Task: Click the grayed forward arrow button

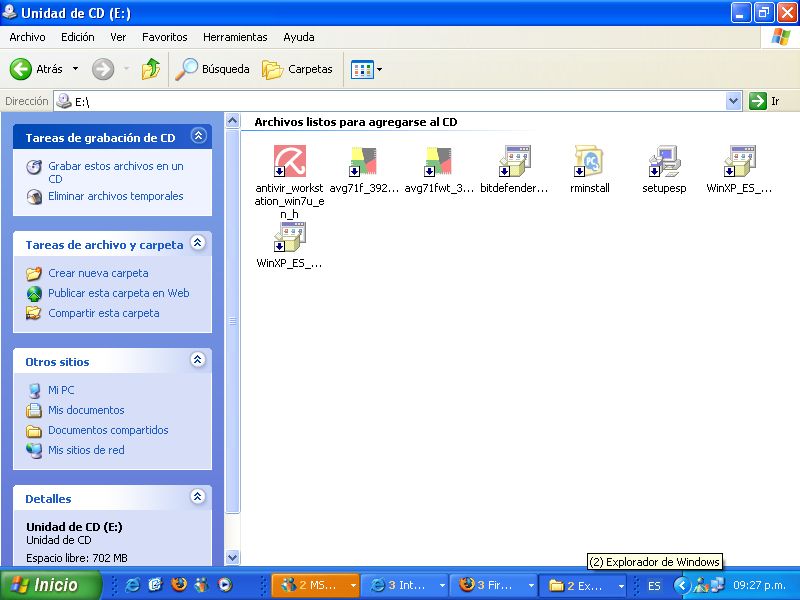Action: click(x=103, y=69)
